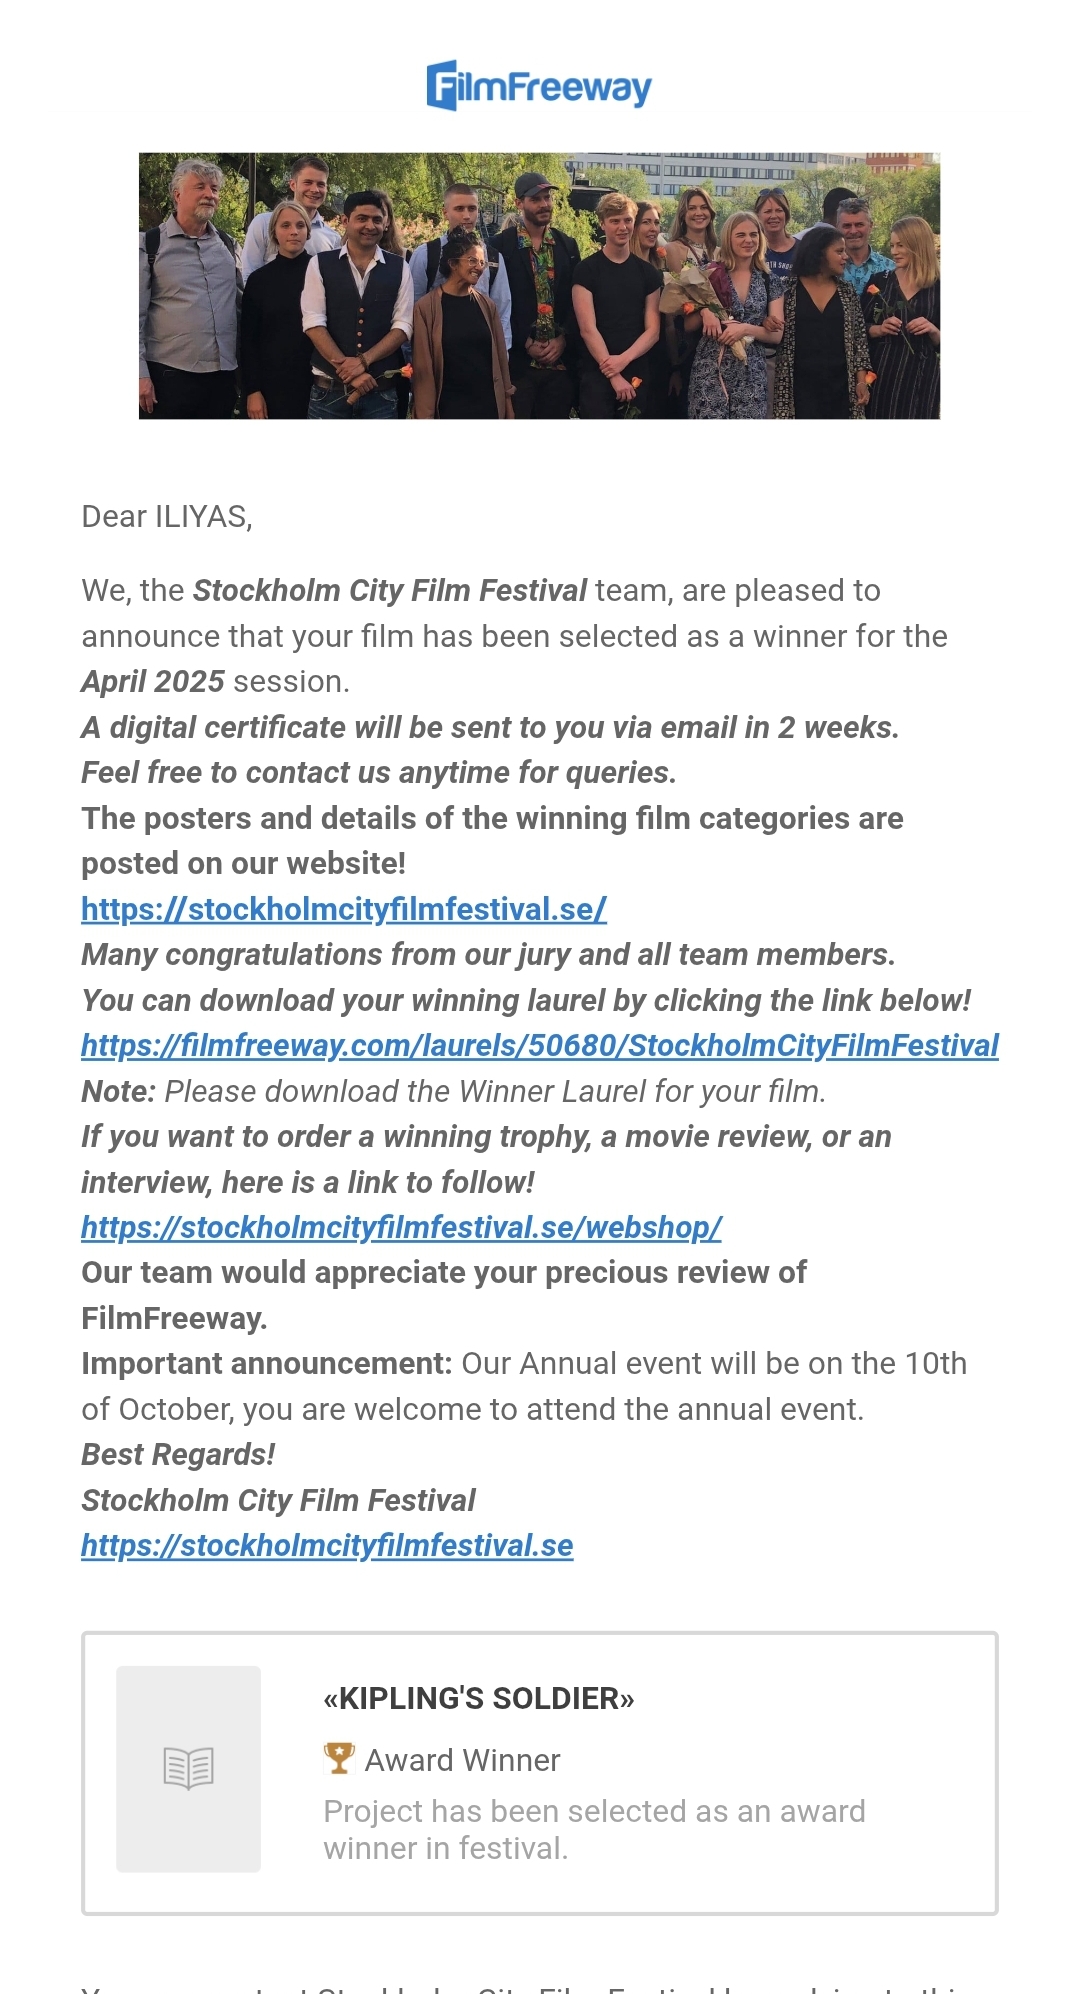Image resolution: width=1080 pixels, height=1994 pixels.
Task: Click the 'Dear ILIYAS' greeting line
Action: pos(167,517)
